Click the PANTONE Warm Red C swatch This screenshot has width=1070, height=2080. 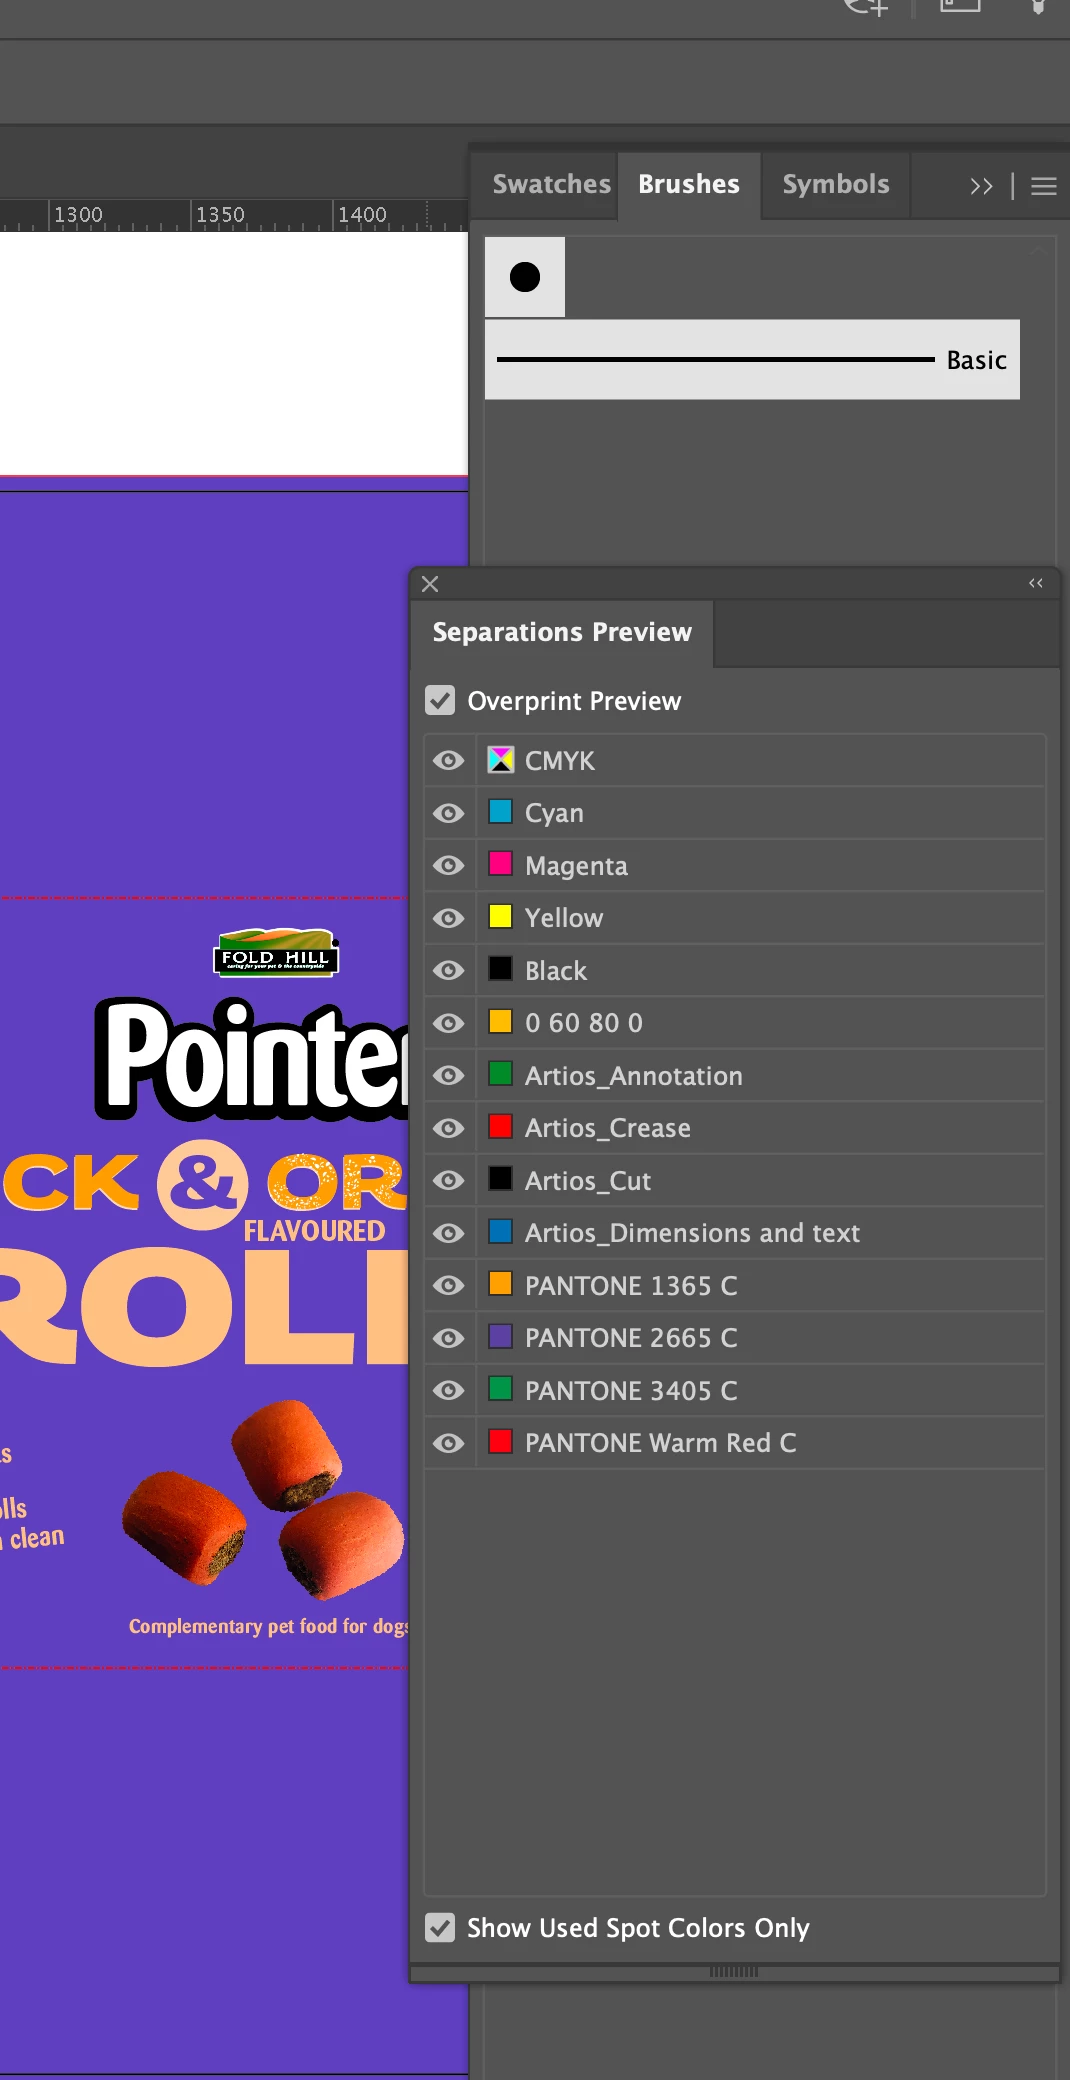pos(500,1441)
